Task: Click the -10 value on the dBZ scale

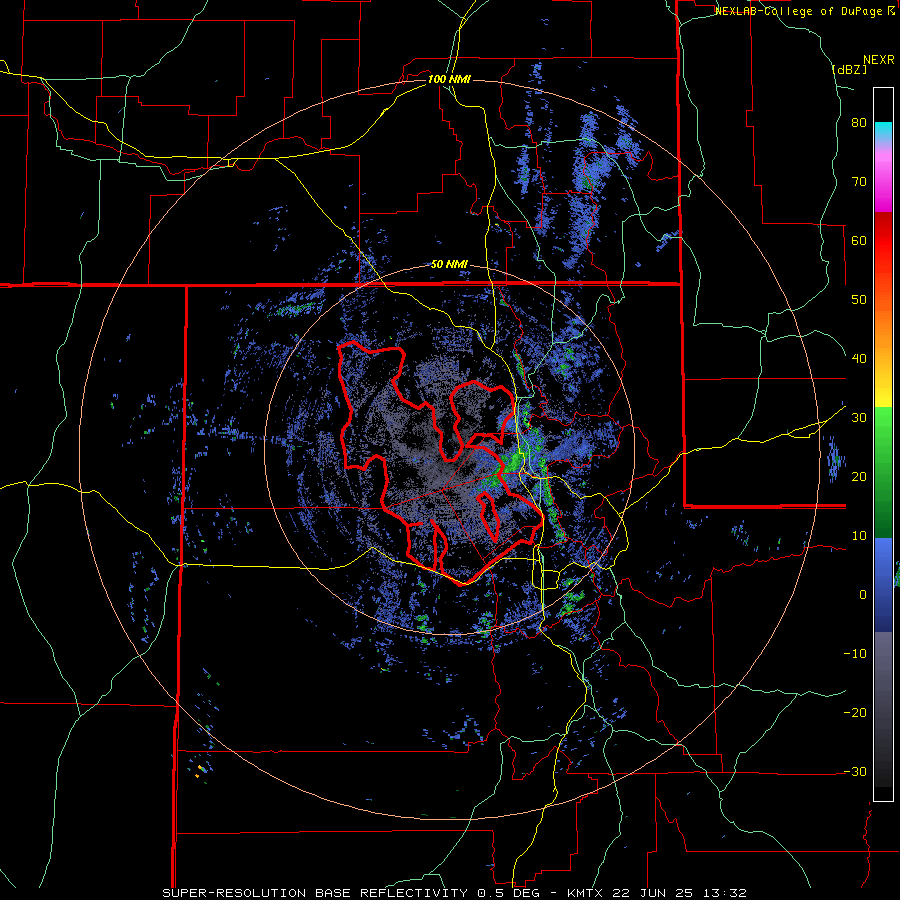Action: pyautogui.click(x=855, y=654)
